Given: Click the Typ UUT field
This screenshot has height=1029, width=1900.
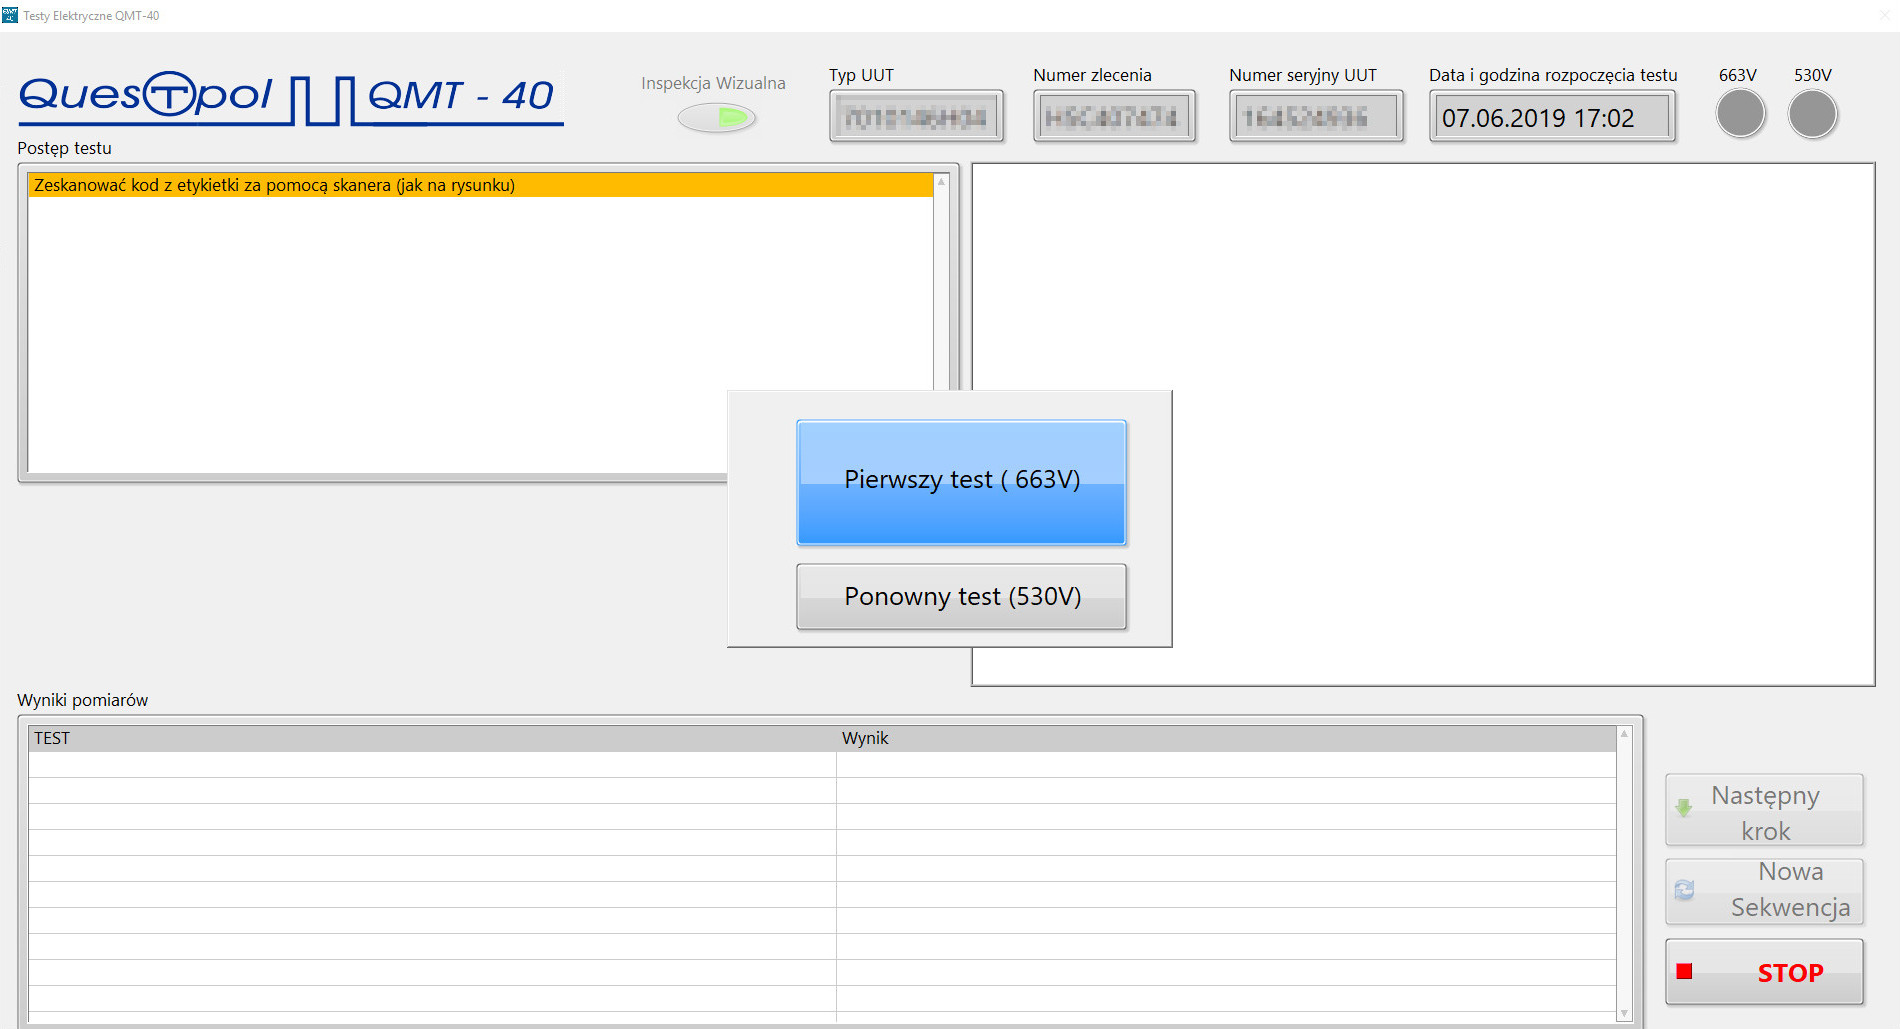Looking at the screenshot, I should pos(916,117).
